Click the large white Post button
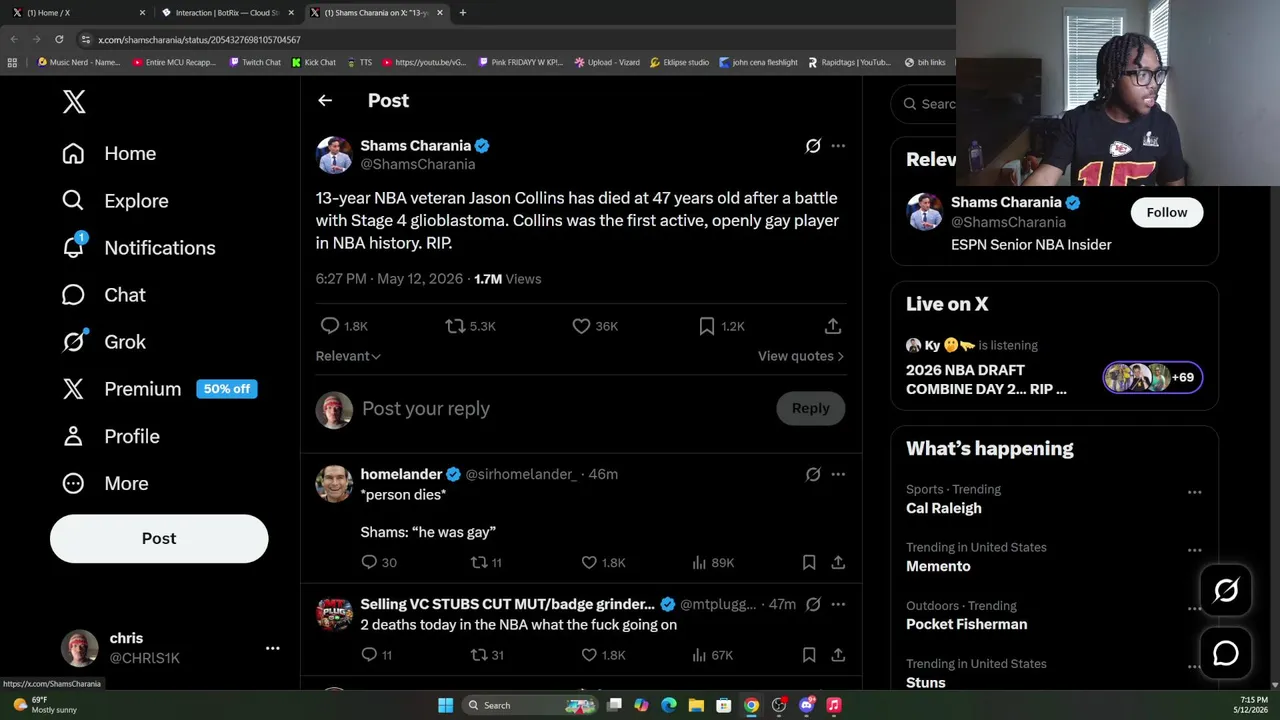The image size is (1280, 720). [159, 538]
